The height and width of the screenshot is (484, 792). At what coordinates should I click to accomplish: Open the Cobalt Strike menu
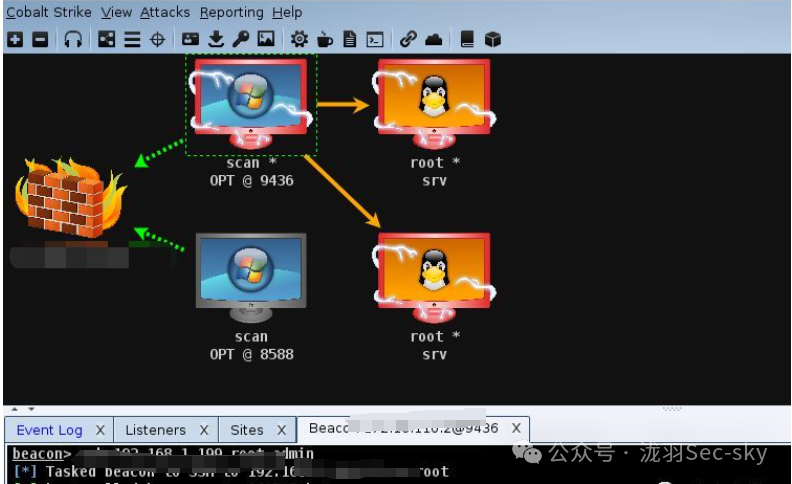click(49, 12)
